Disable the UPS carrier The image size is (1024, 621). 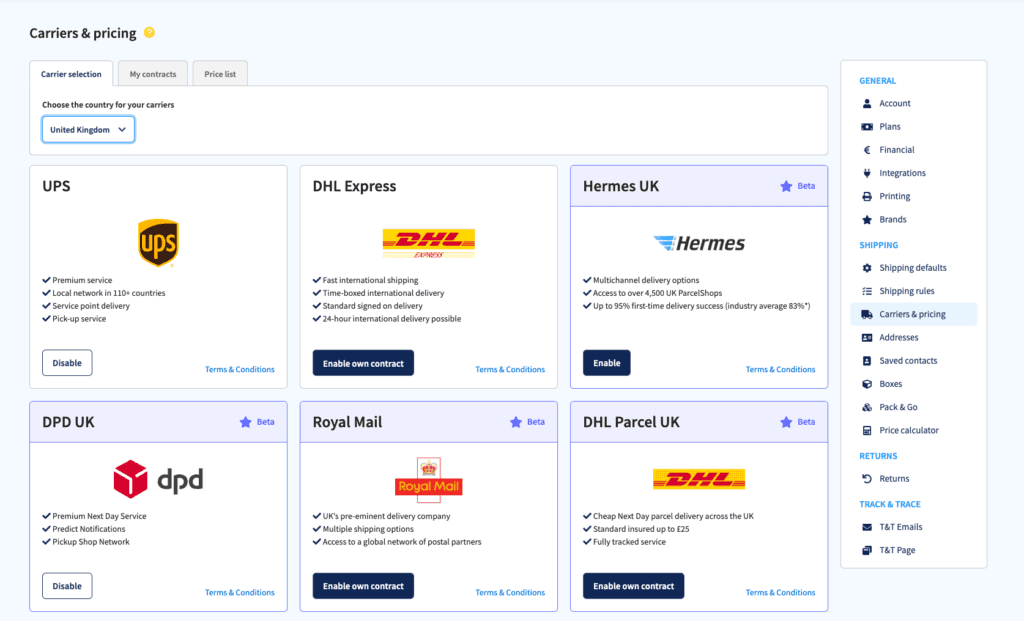[x=67, y=362]
